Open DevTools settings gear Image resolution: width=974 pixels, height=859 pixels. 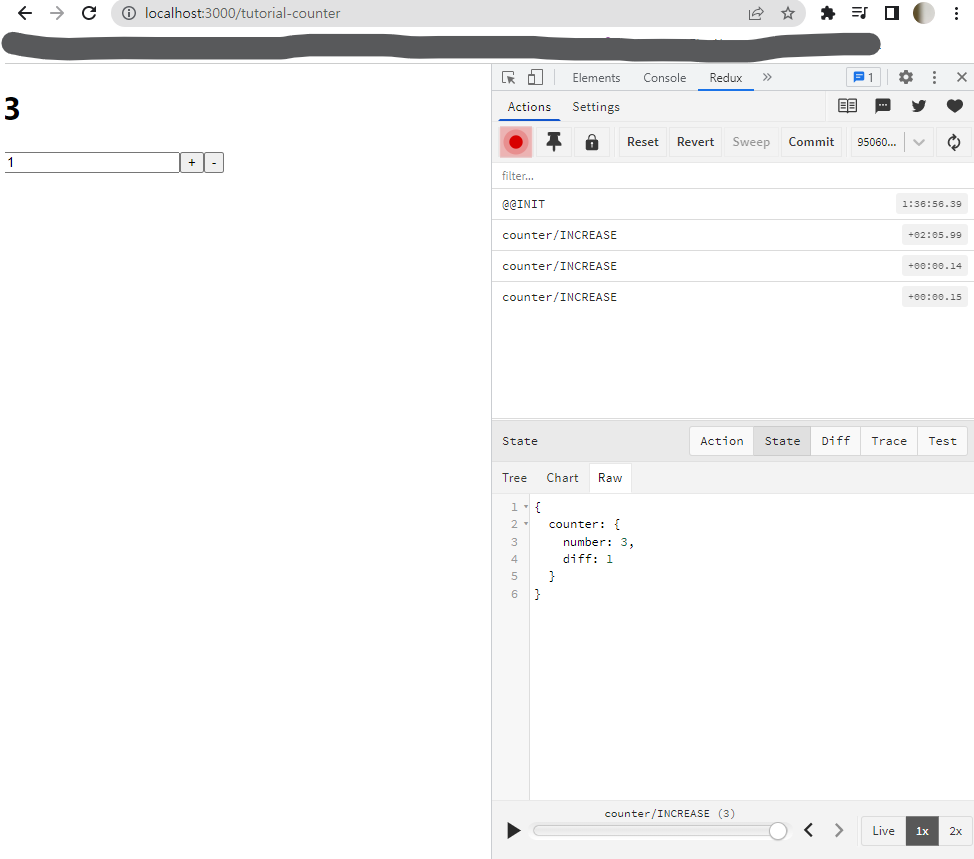(x=906, y=78)
